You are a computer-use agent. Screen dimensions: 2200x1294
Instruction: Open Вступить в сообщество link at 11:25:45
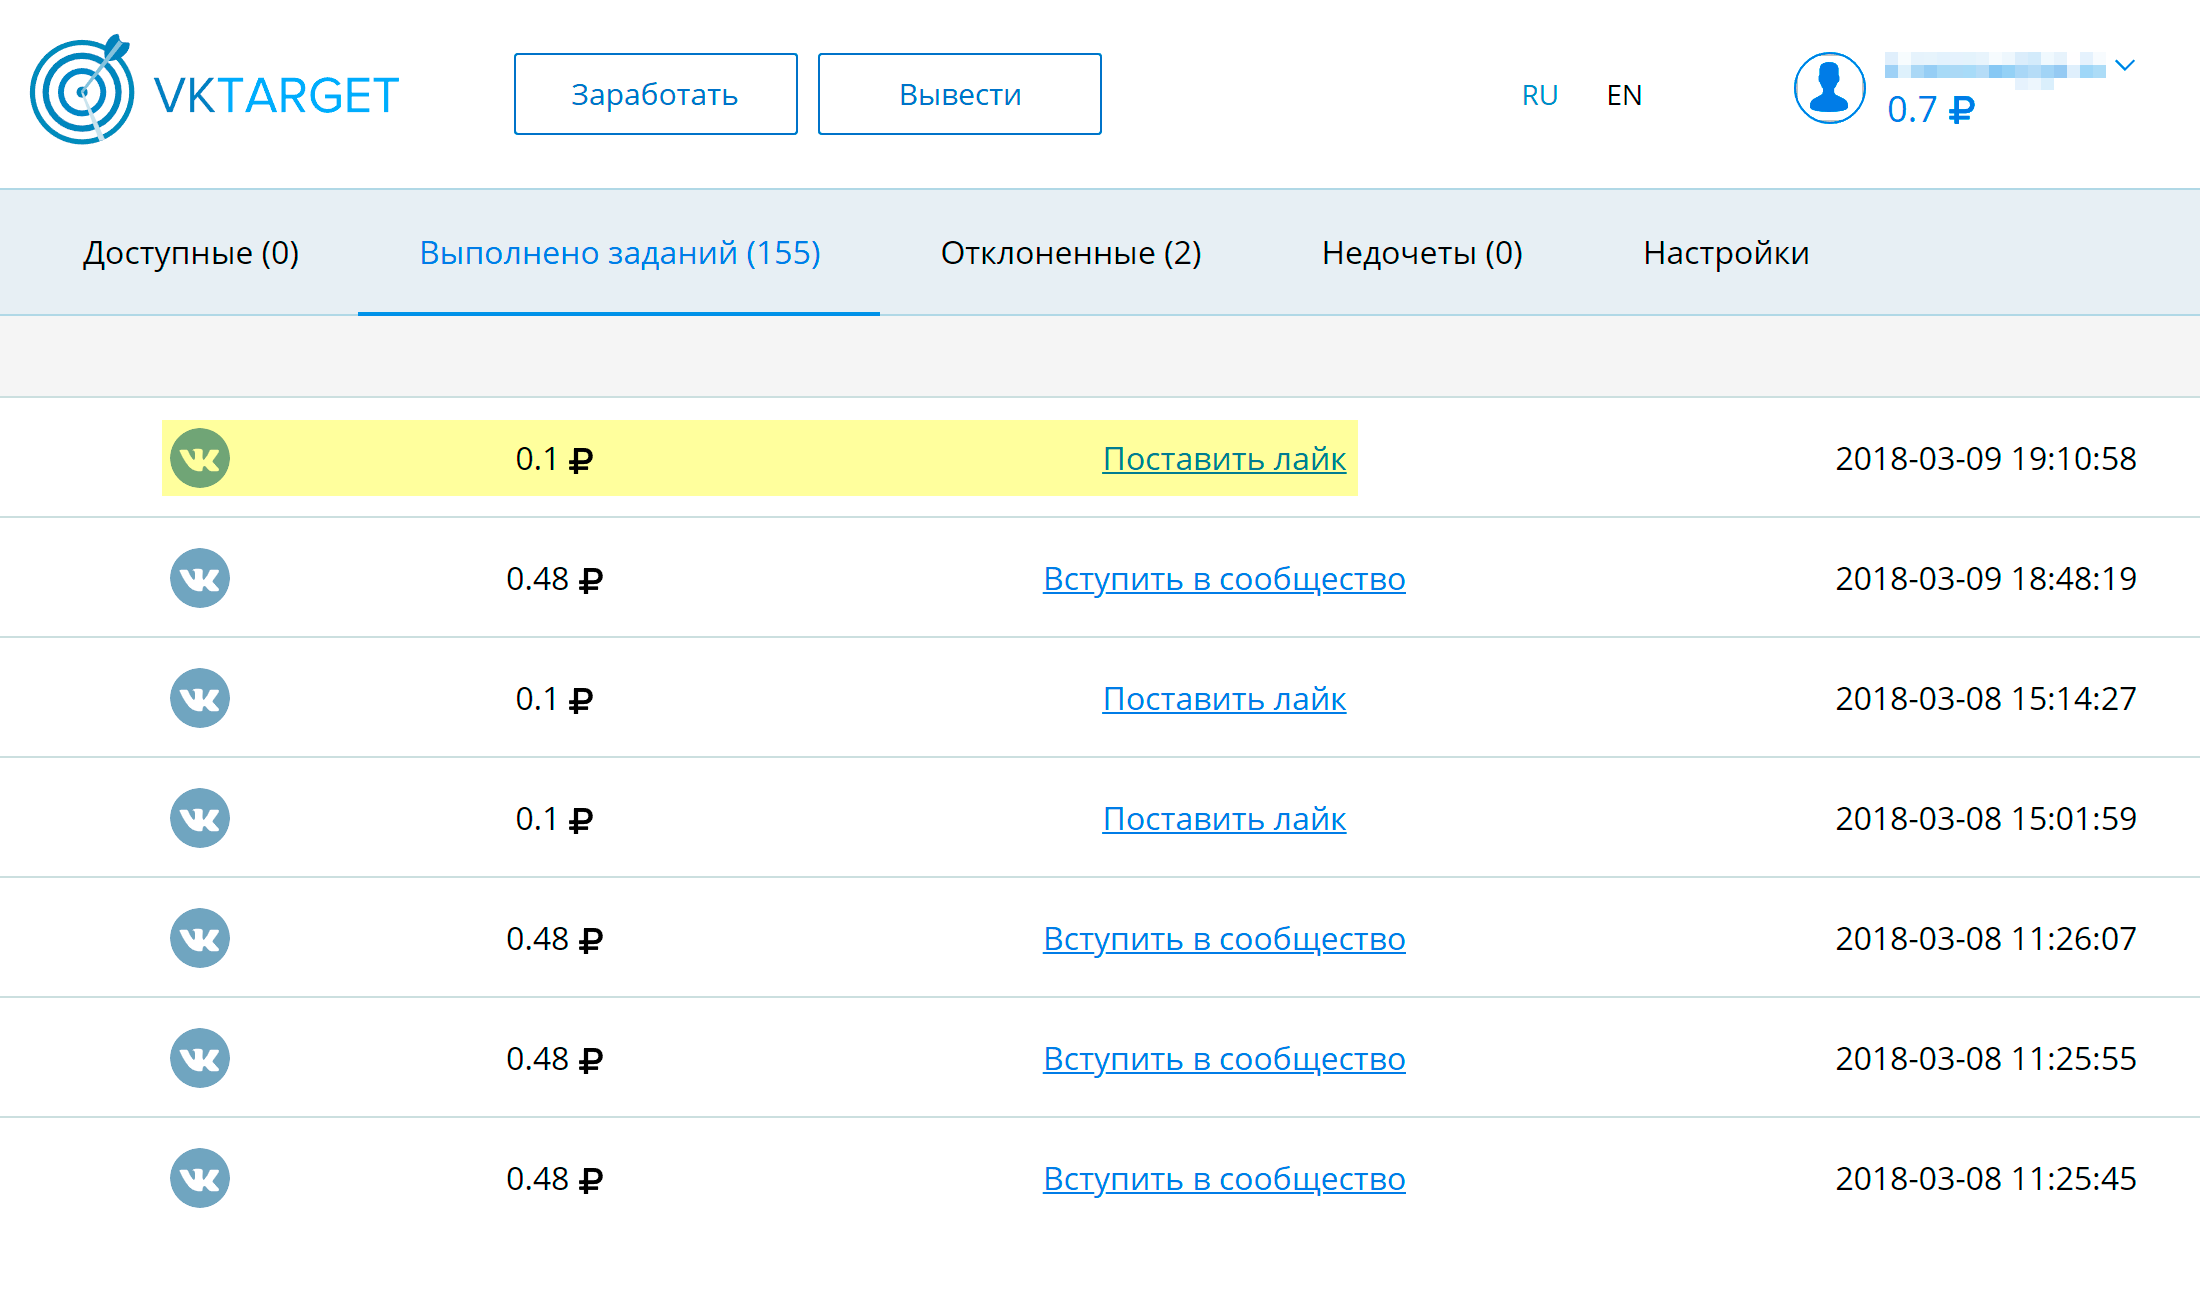(1224, 1178)
